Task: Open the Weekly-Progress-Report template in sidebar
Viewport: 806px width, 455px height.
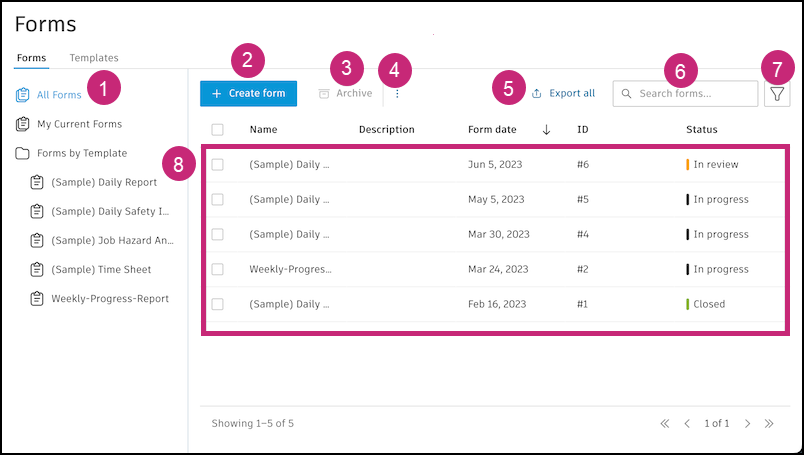Action: point(110,298)
